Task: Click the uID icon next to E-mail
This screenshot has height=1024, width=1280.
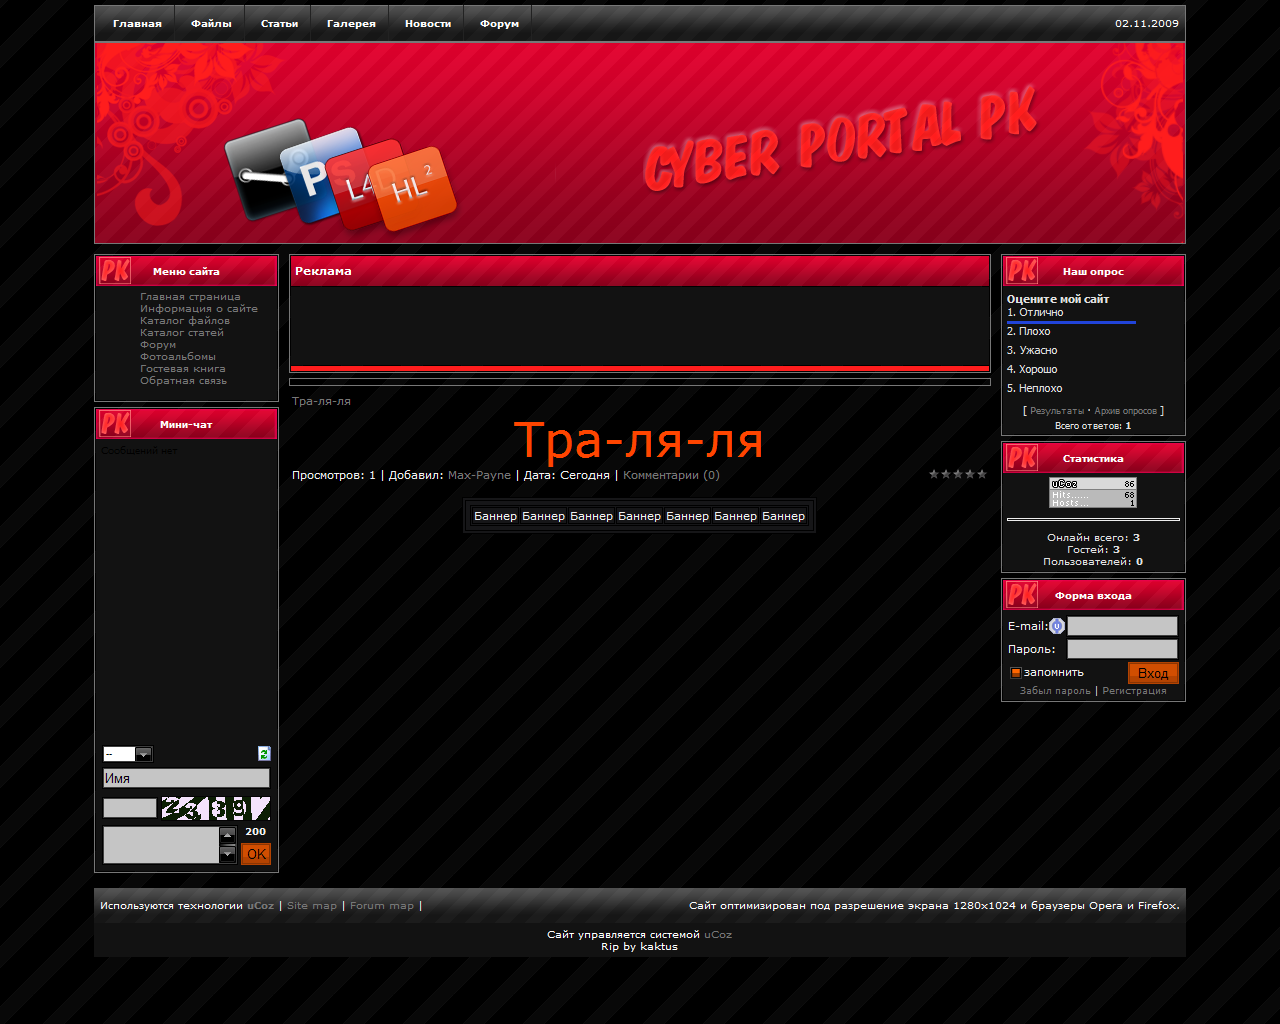Action: (x=1057, y=626)
